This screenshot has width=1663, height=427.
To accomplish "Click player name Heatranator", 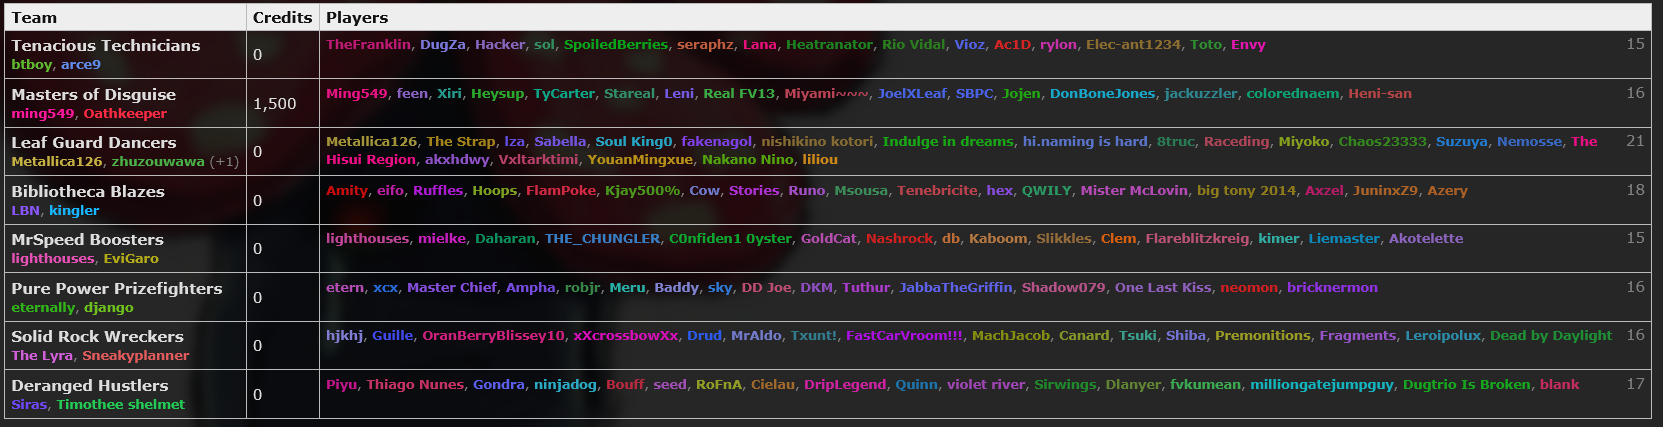I will pyautogui.click(x=829, y=44).
